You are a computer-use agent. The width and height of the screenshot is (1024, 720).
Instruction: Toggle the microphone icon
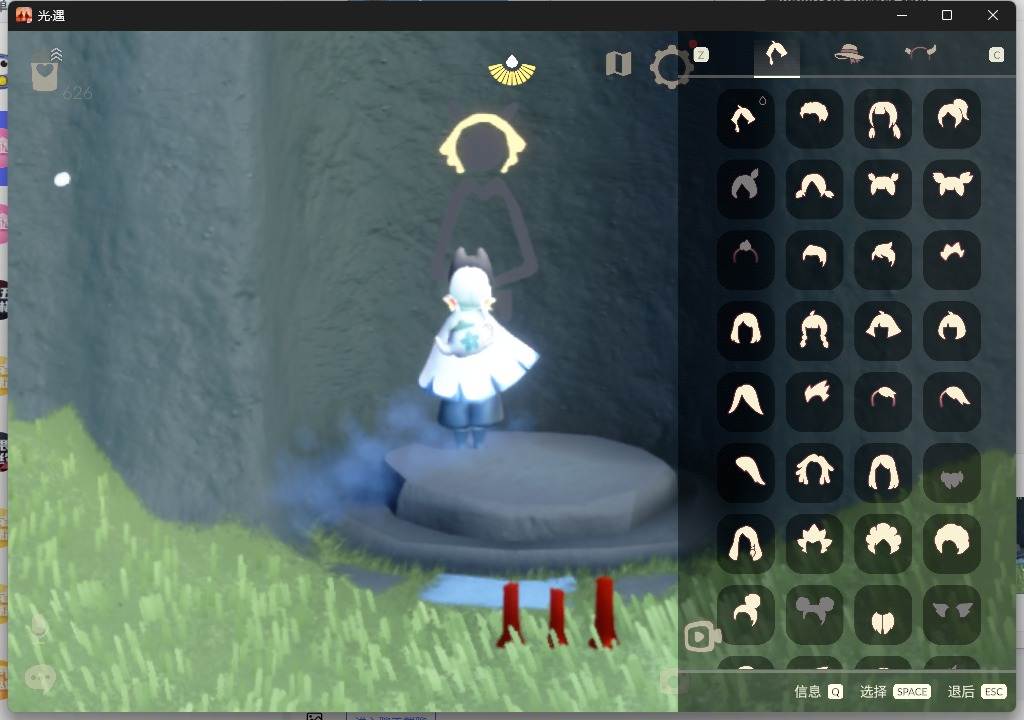(39, 629)
